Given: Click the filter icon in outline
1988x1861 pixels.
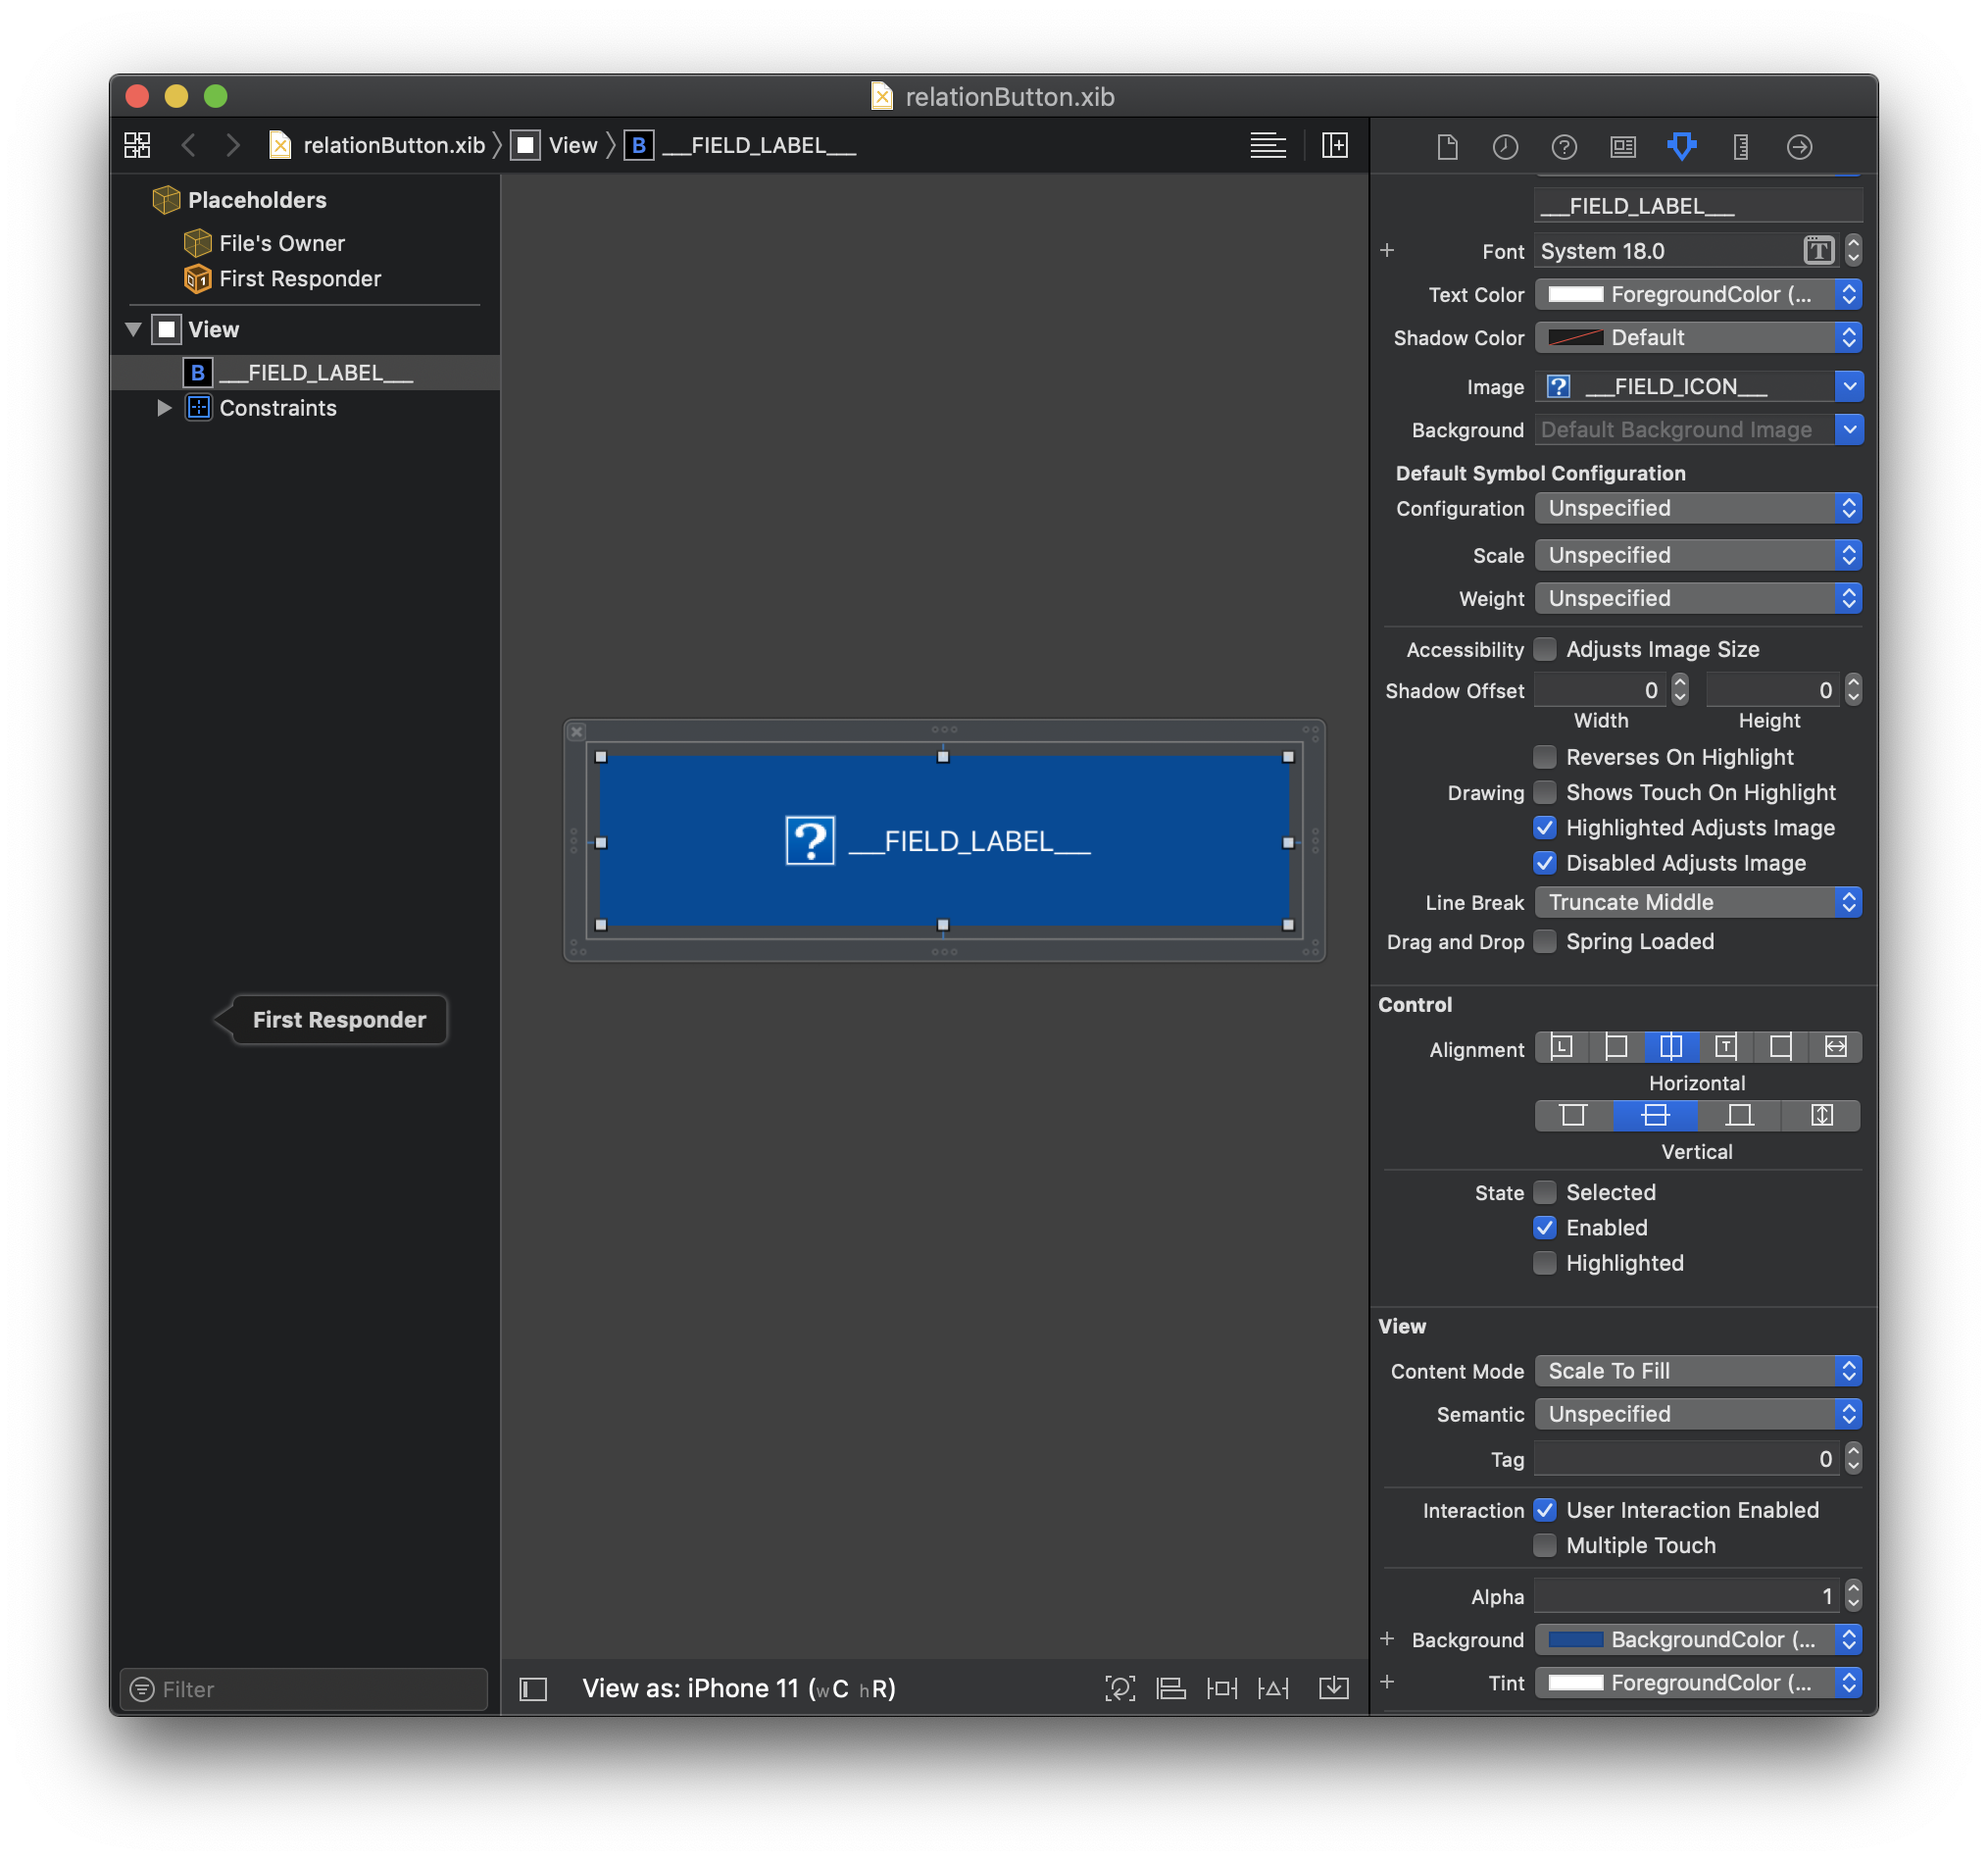Looking at the screenshot, I should pyautogui.click(x=142, y=1689).
